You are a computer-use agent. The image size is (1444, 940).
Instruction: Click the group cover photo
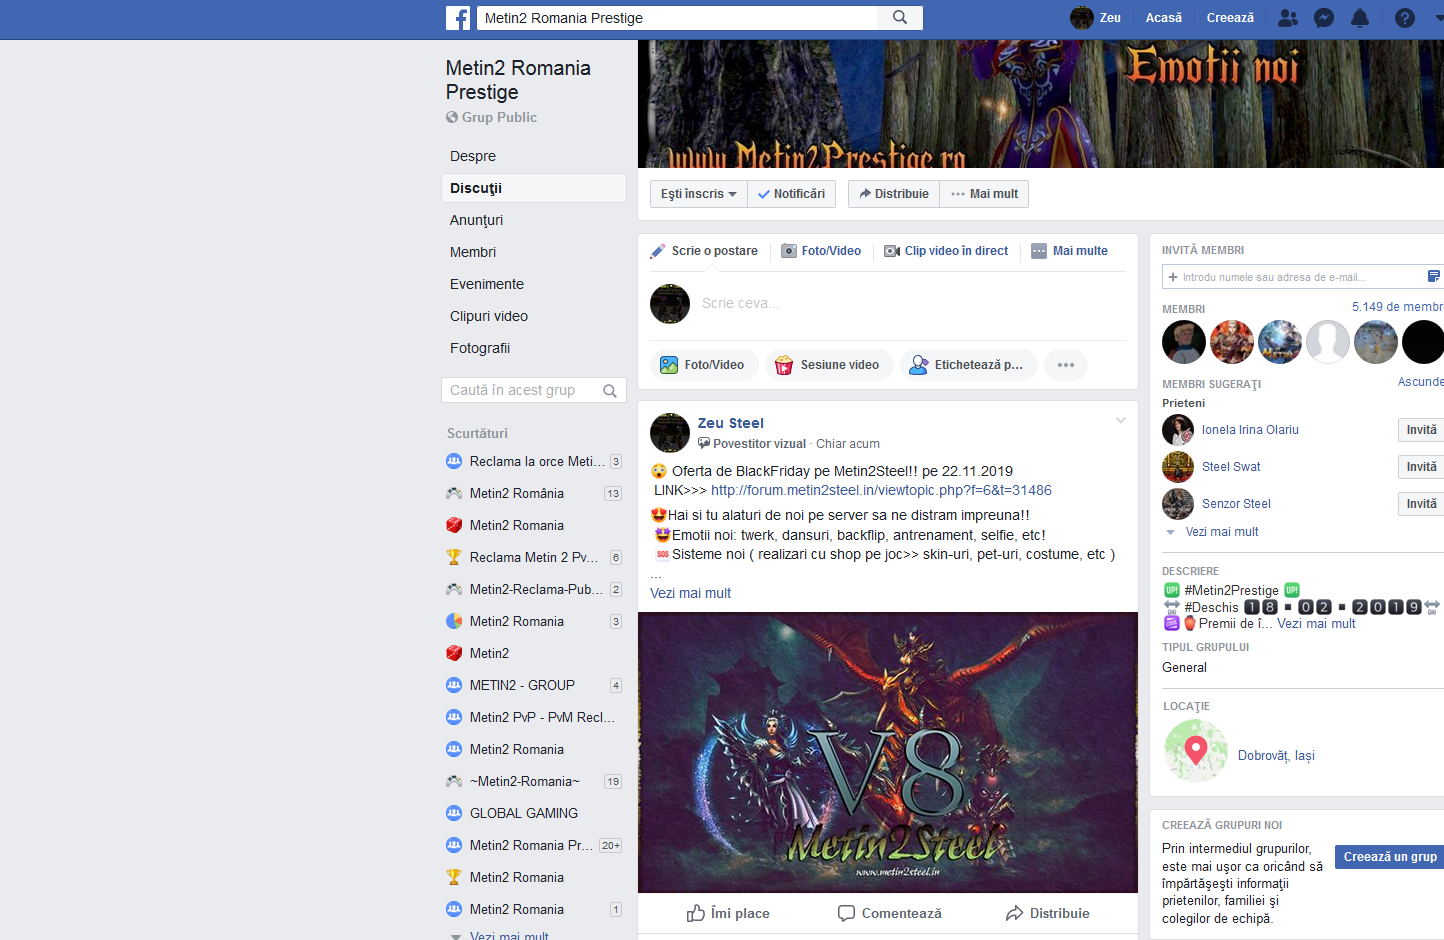tap(1041, 104)
